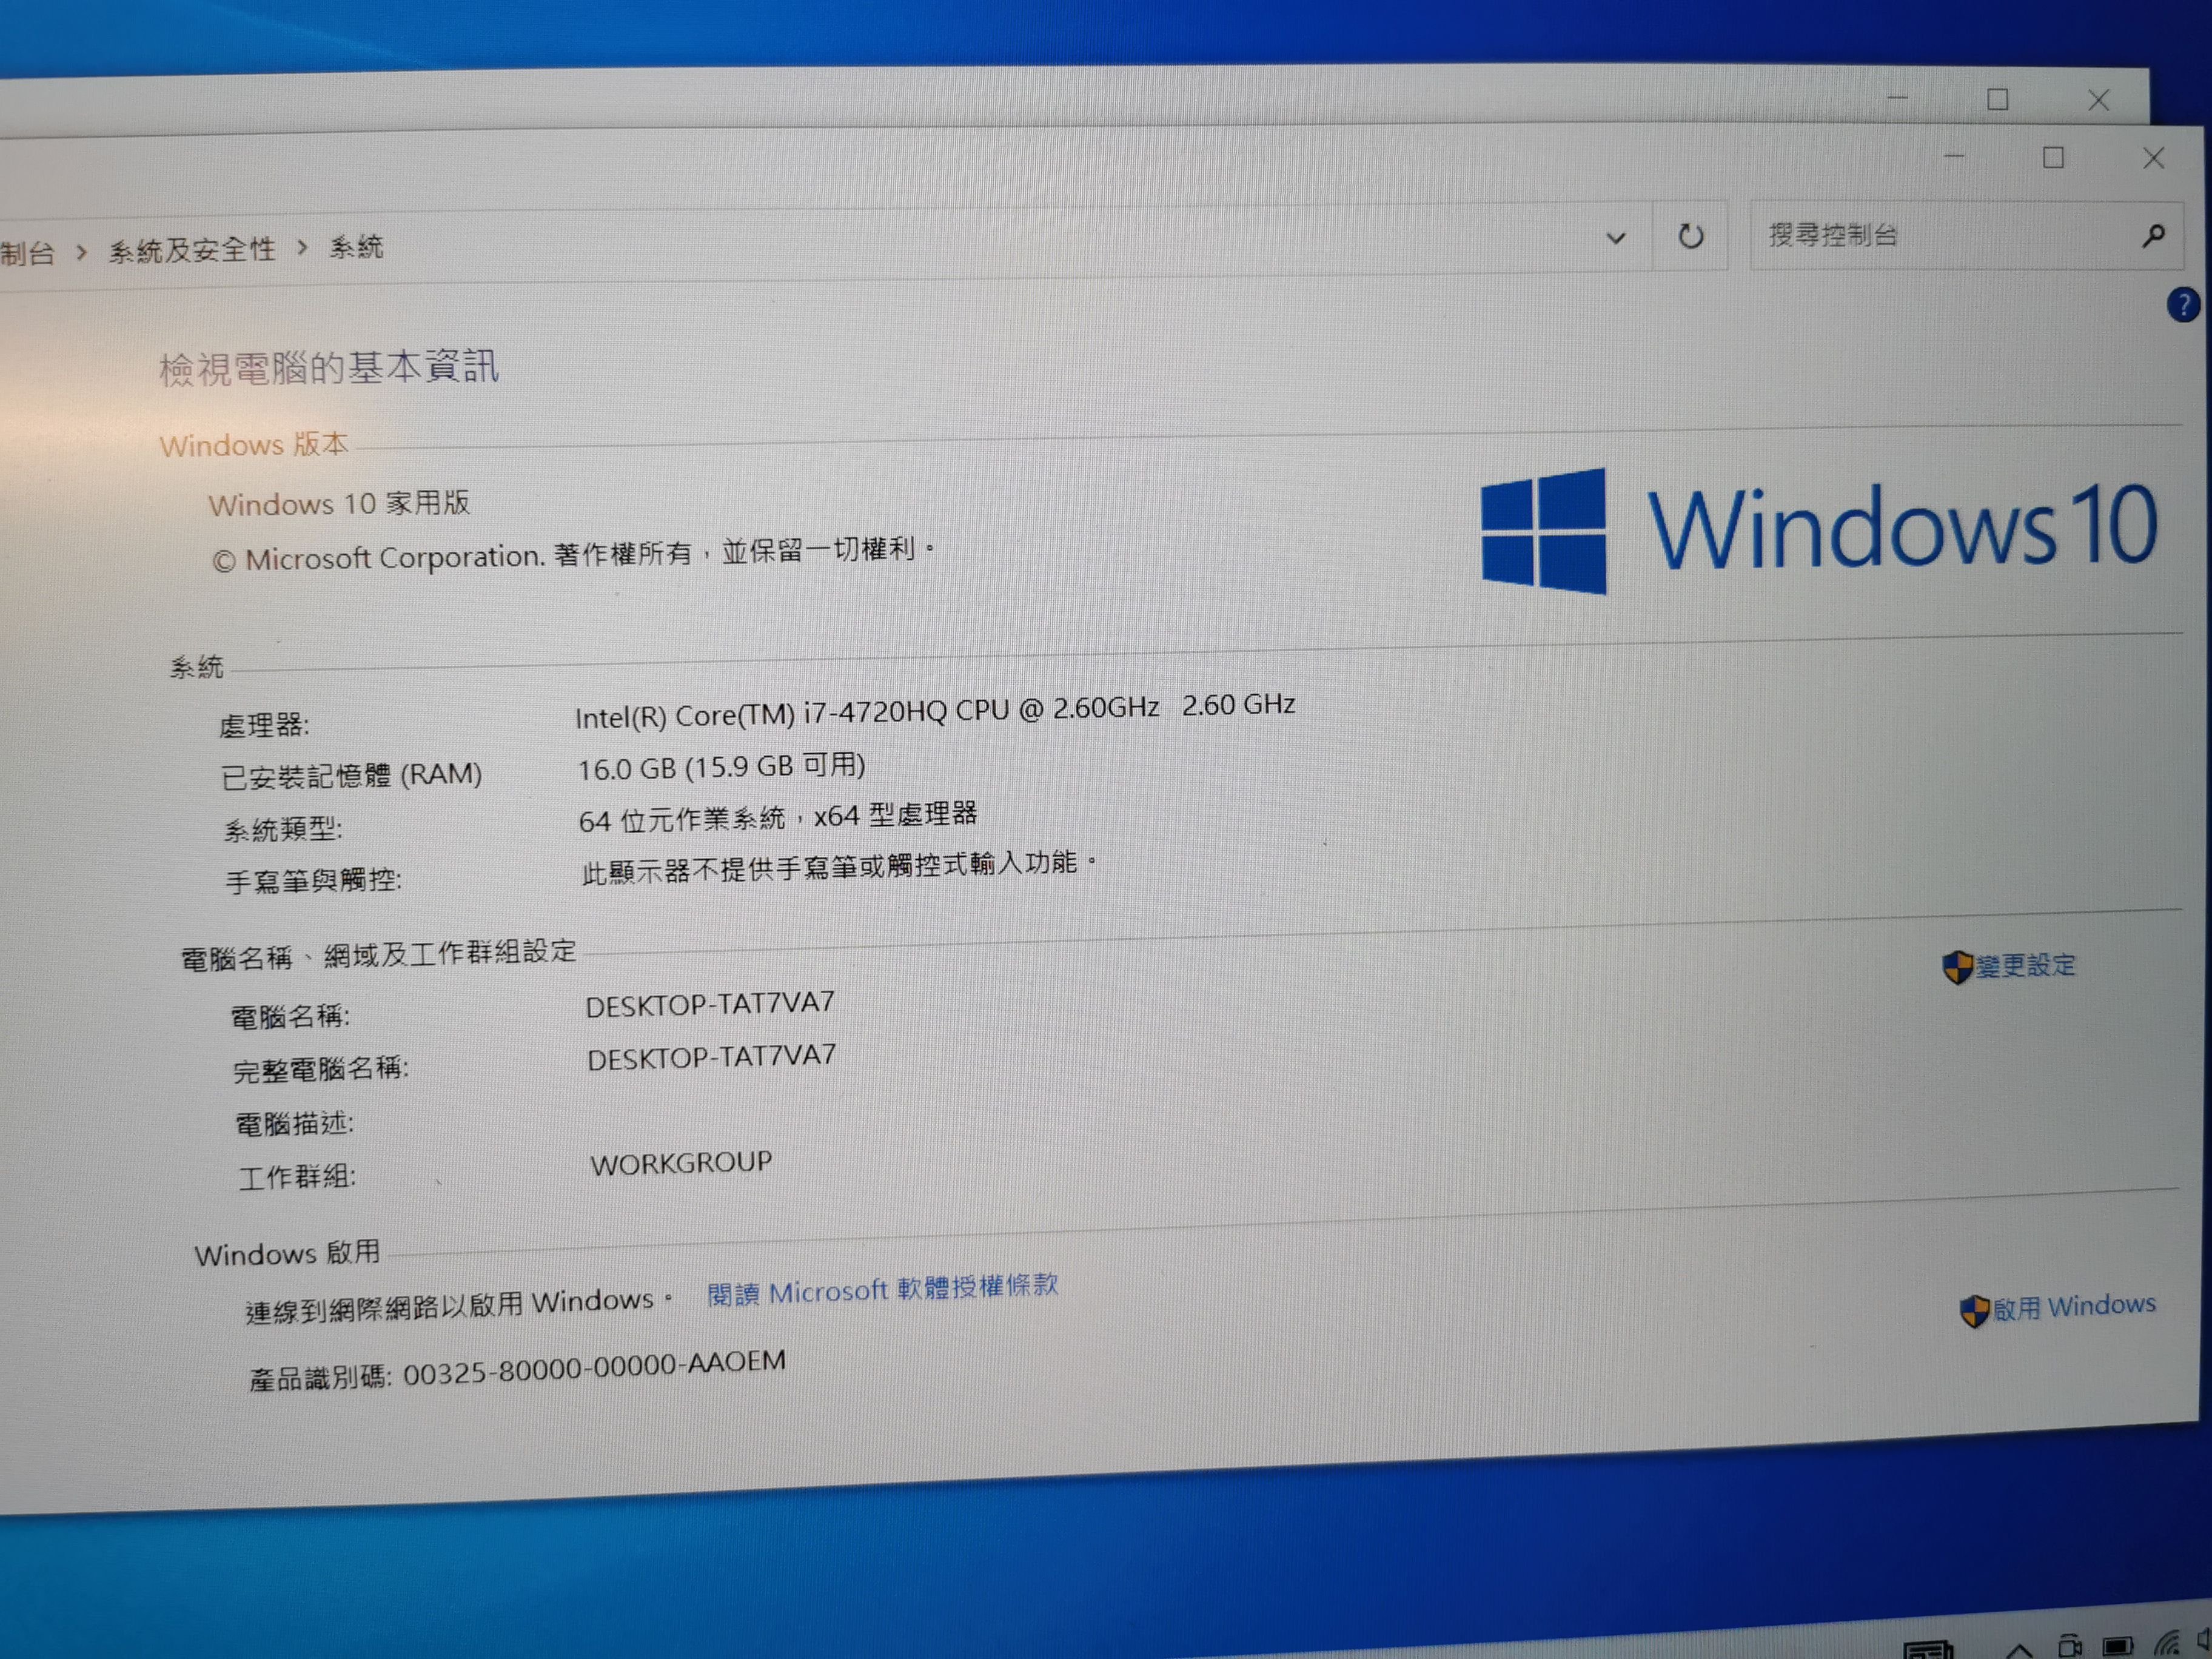Click product ID 00325-80000-00000-AAOEM
The image size is (2212, 1659).
click(x=595, y=1368)
